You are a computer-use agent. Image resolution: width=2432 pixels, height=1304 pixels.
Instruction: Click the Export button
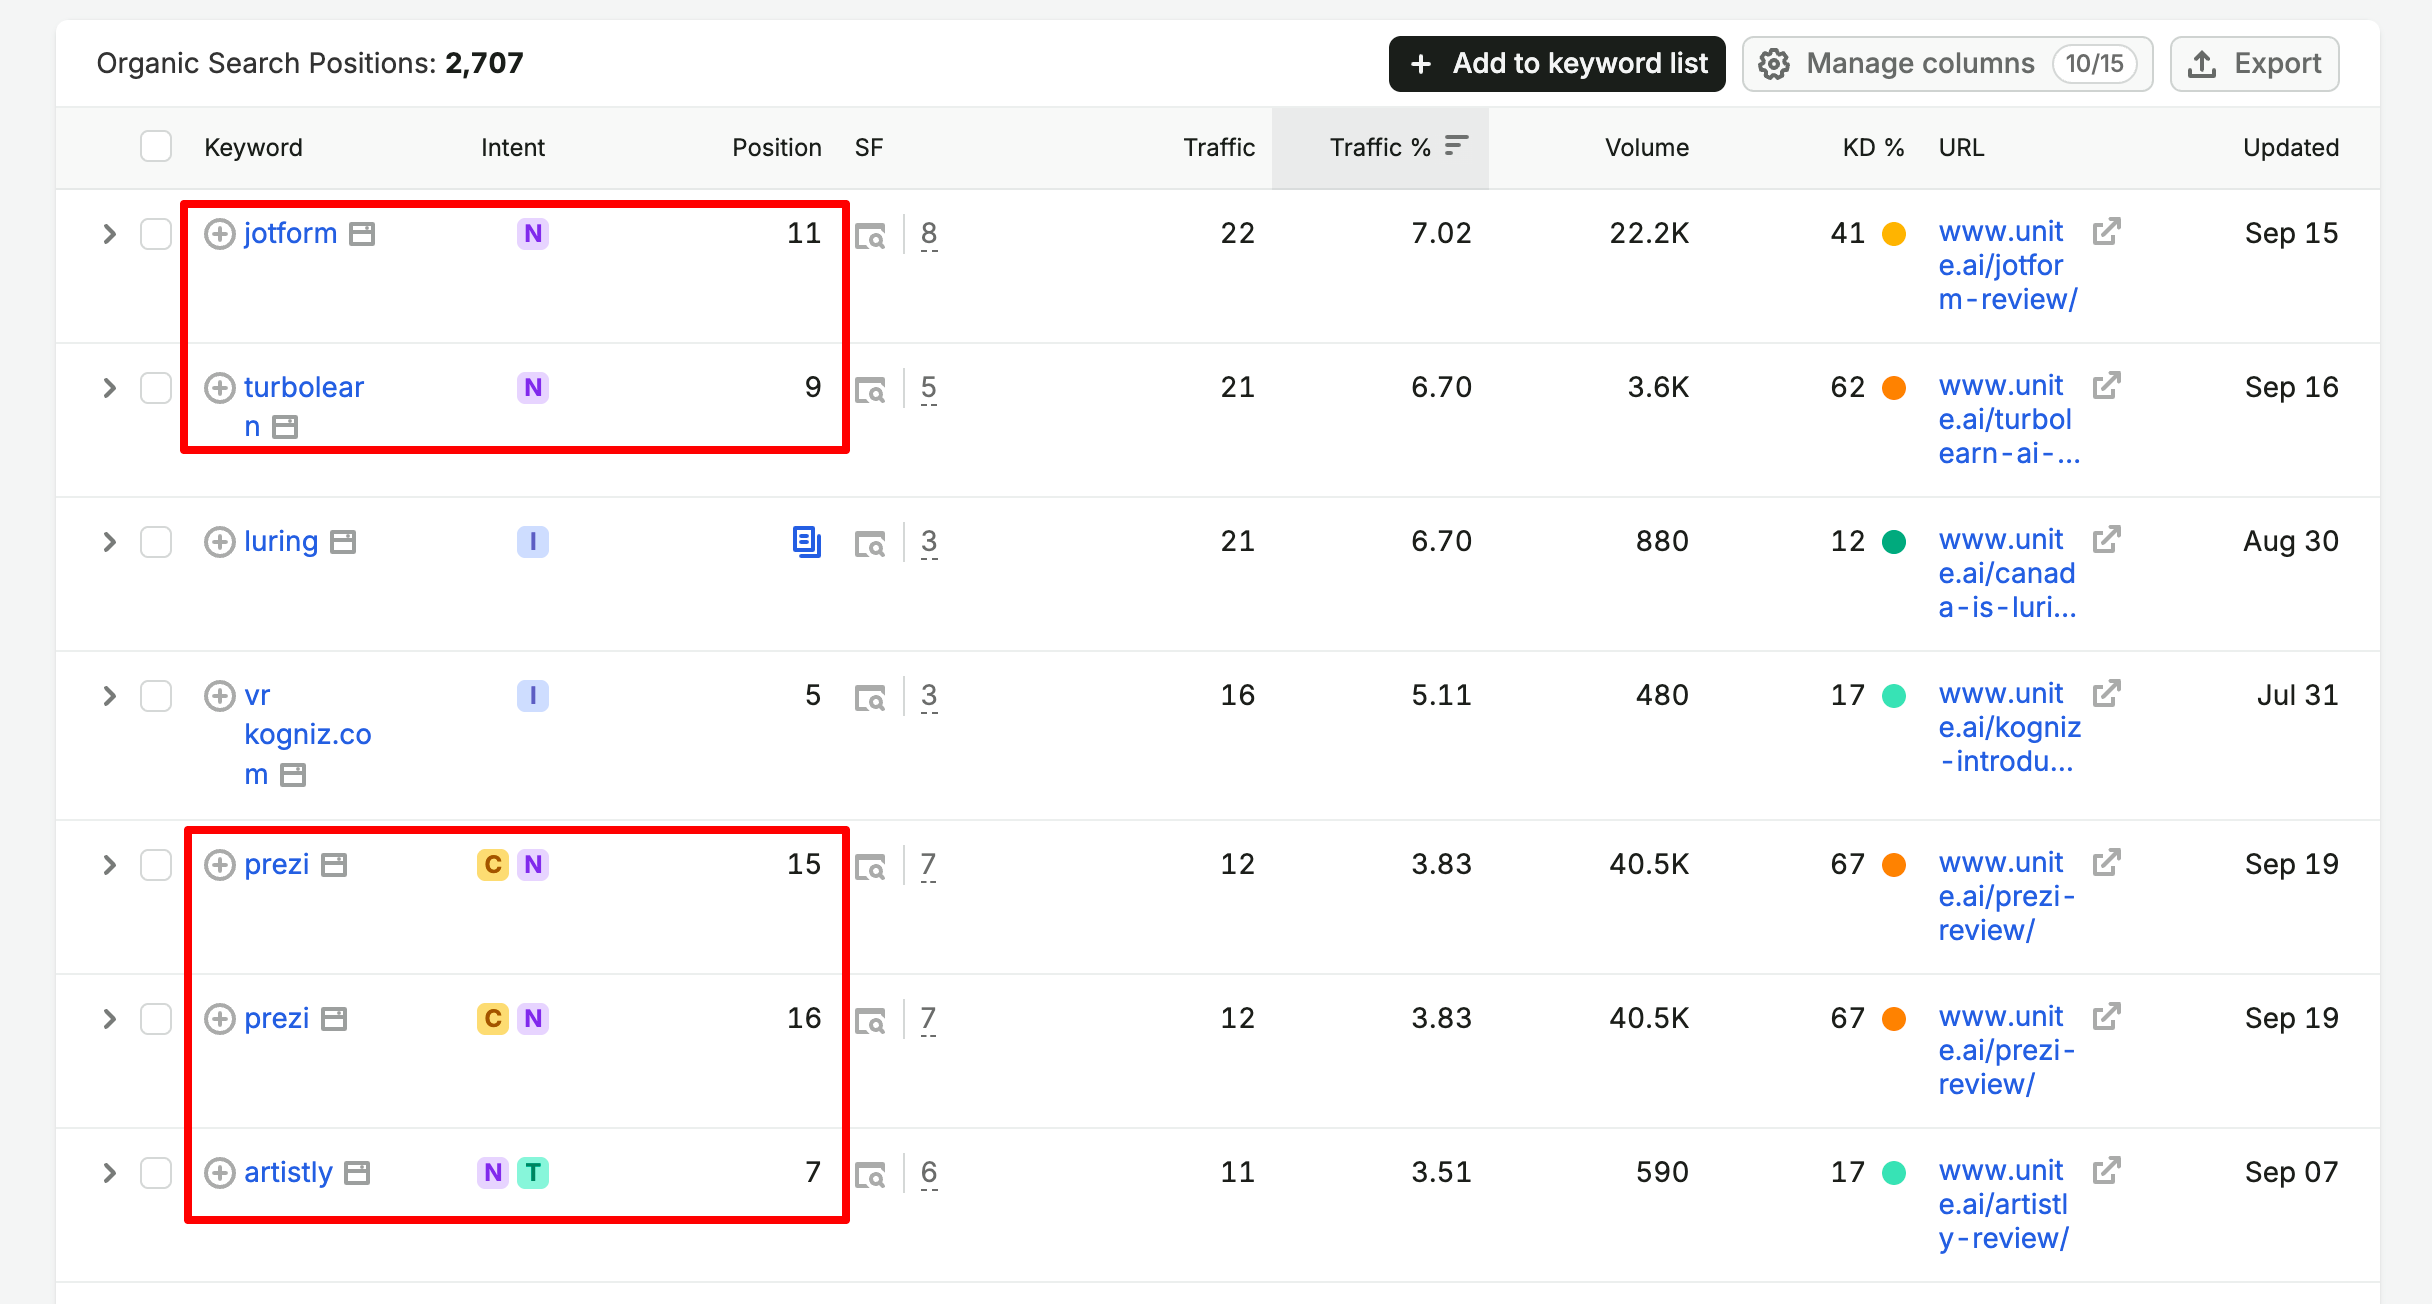tap(2254, 64)
